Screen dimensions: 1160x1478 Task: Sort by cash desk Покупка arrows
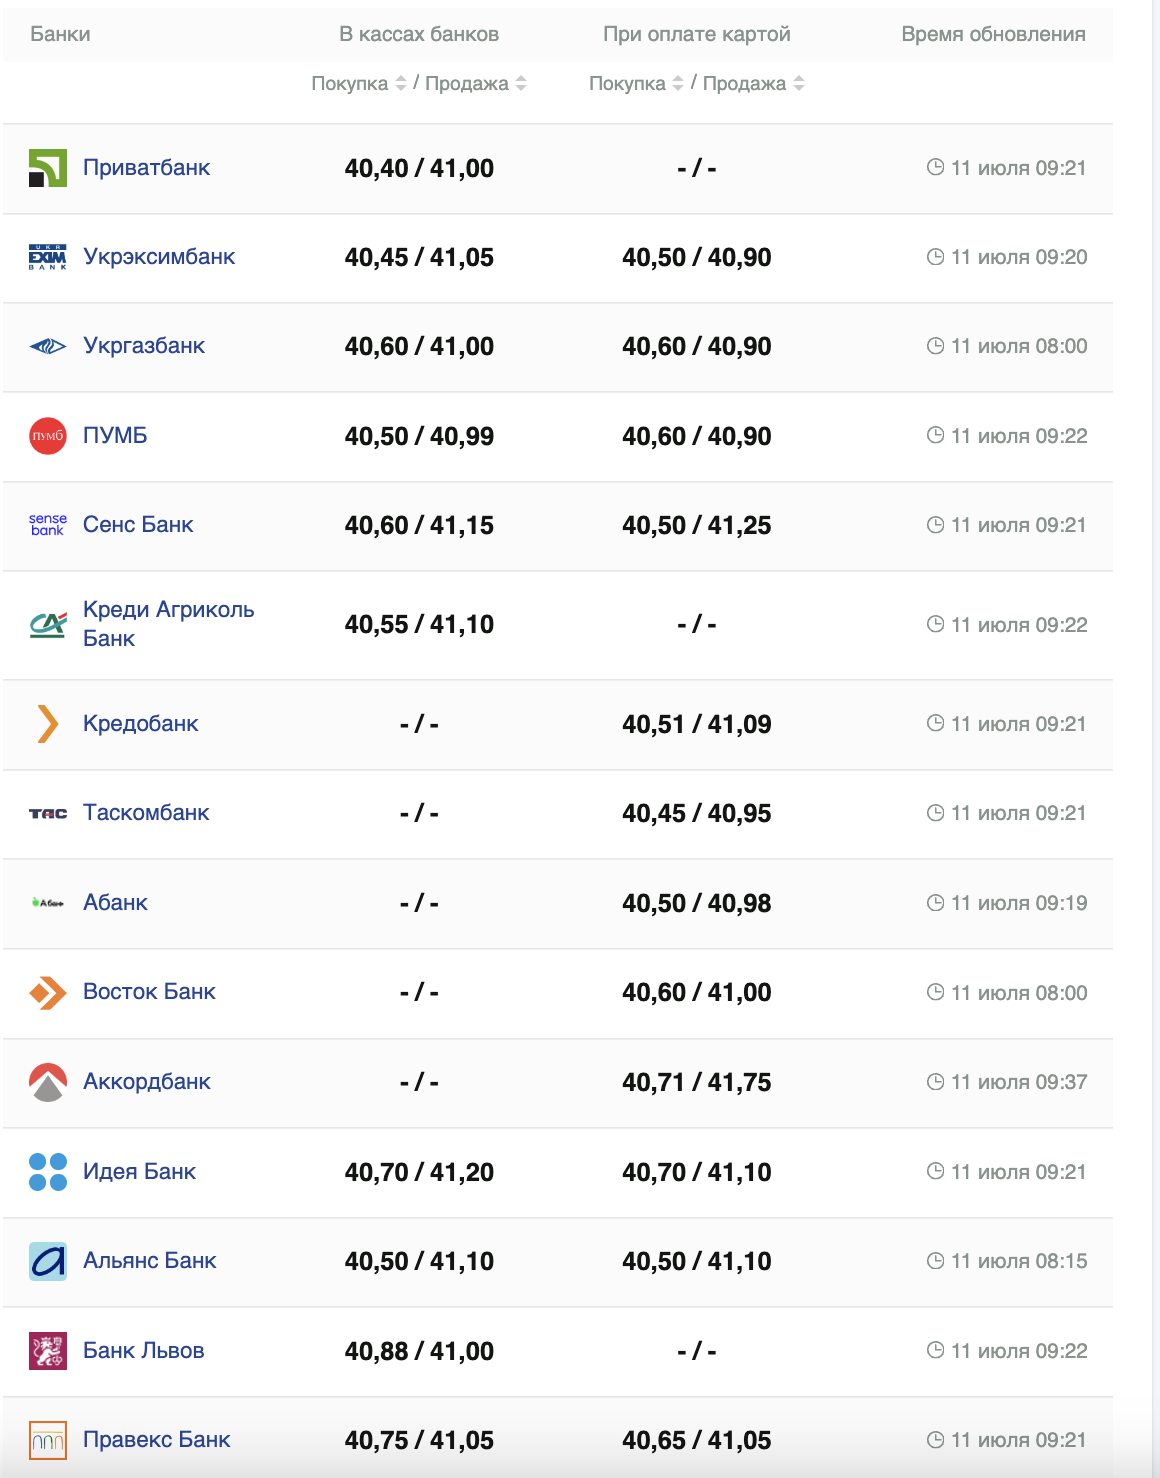coord(401,84)
